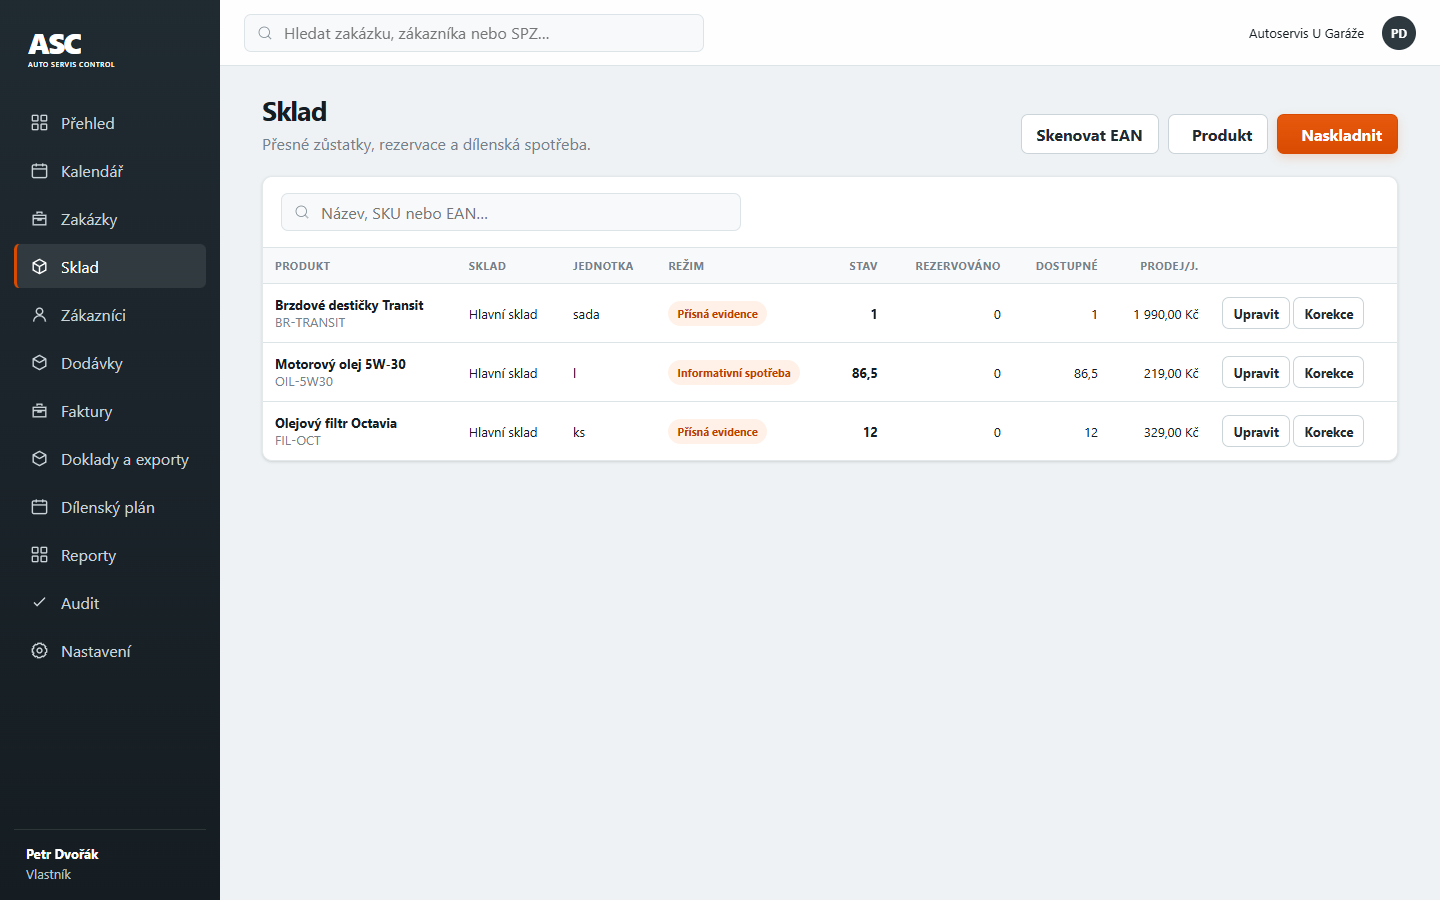Click the Dílenský plán calendar icon
The height and width of the screenshot is (900, 1440).
pyautogui.click(x=39, y=507)
